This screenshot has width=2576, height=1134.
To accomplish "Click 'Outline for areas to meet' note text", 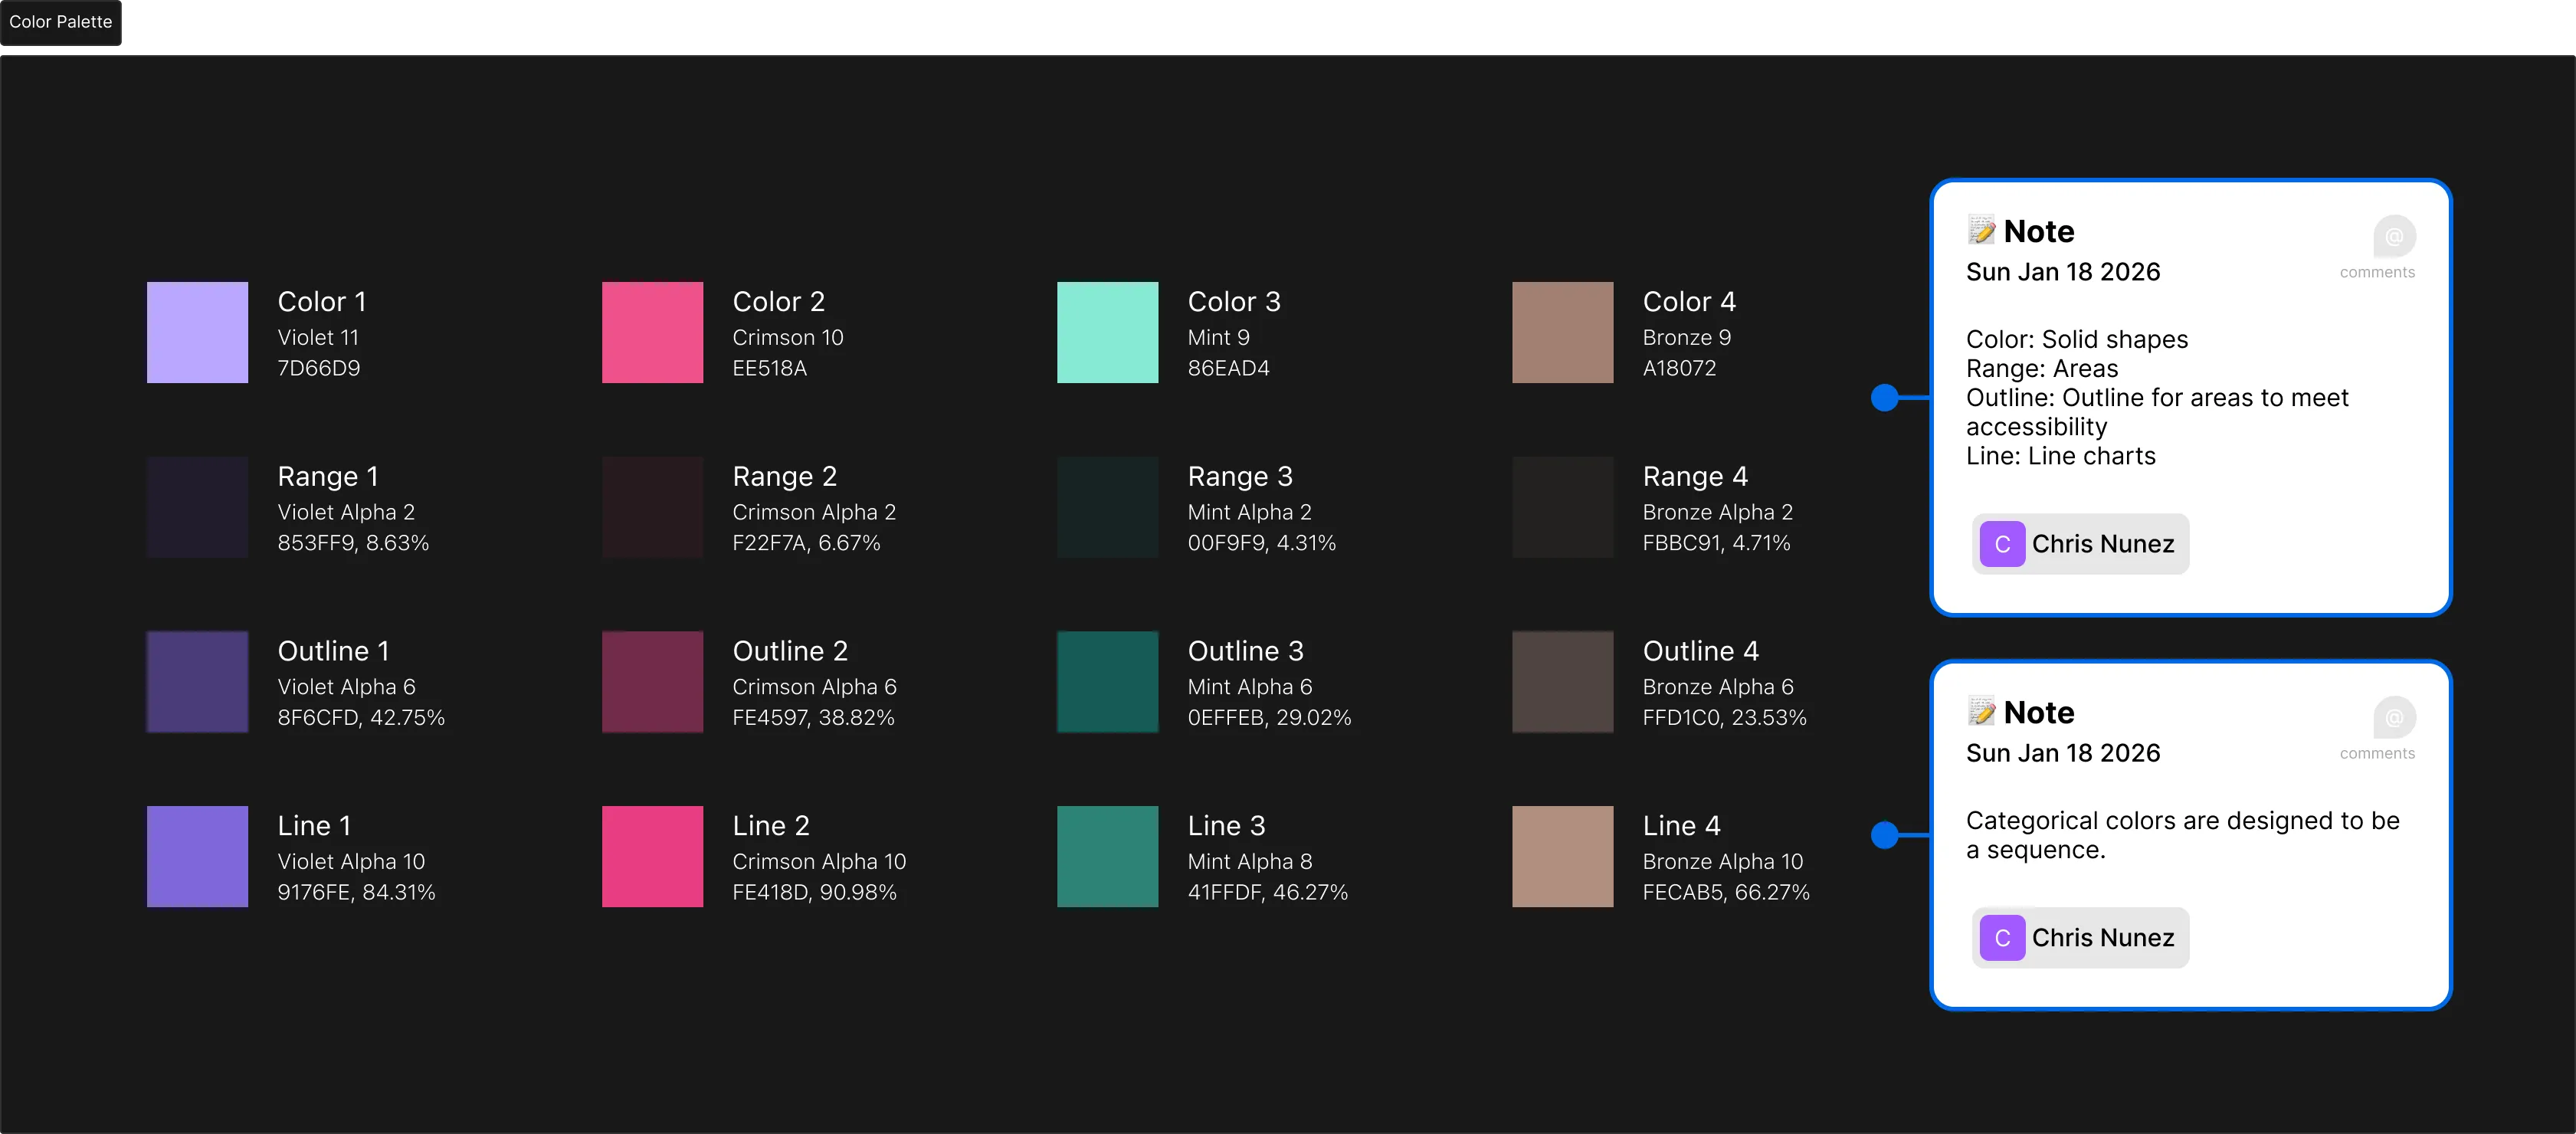I will 2205,398.
